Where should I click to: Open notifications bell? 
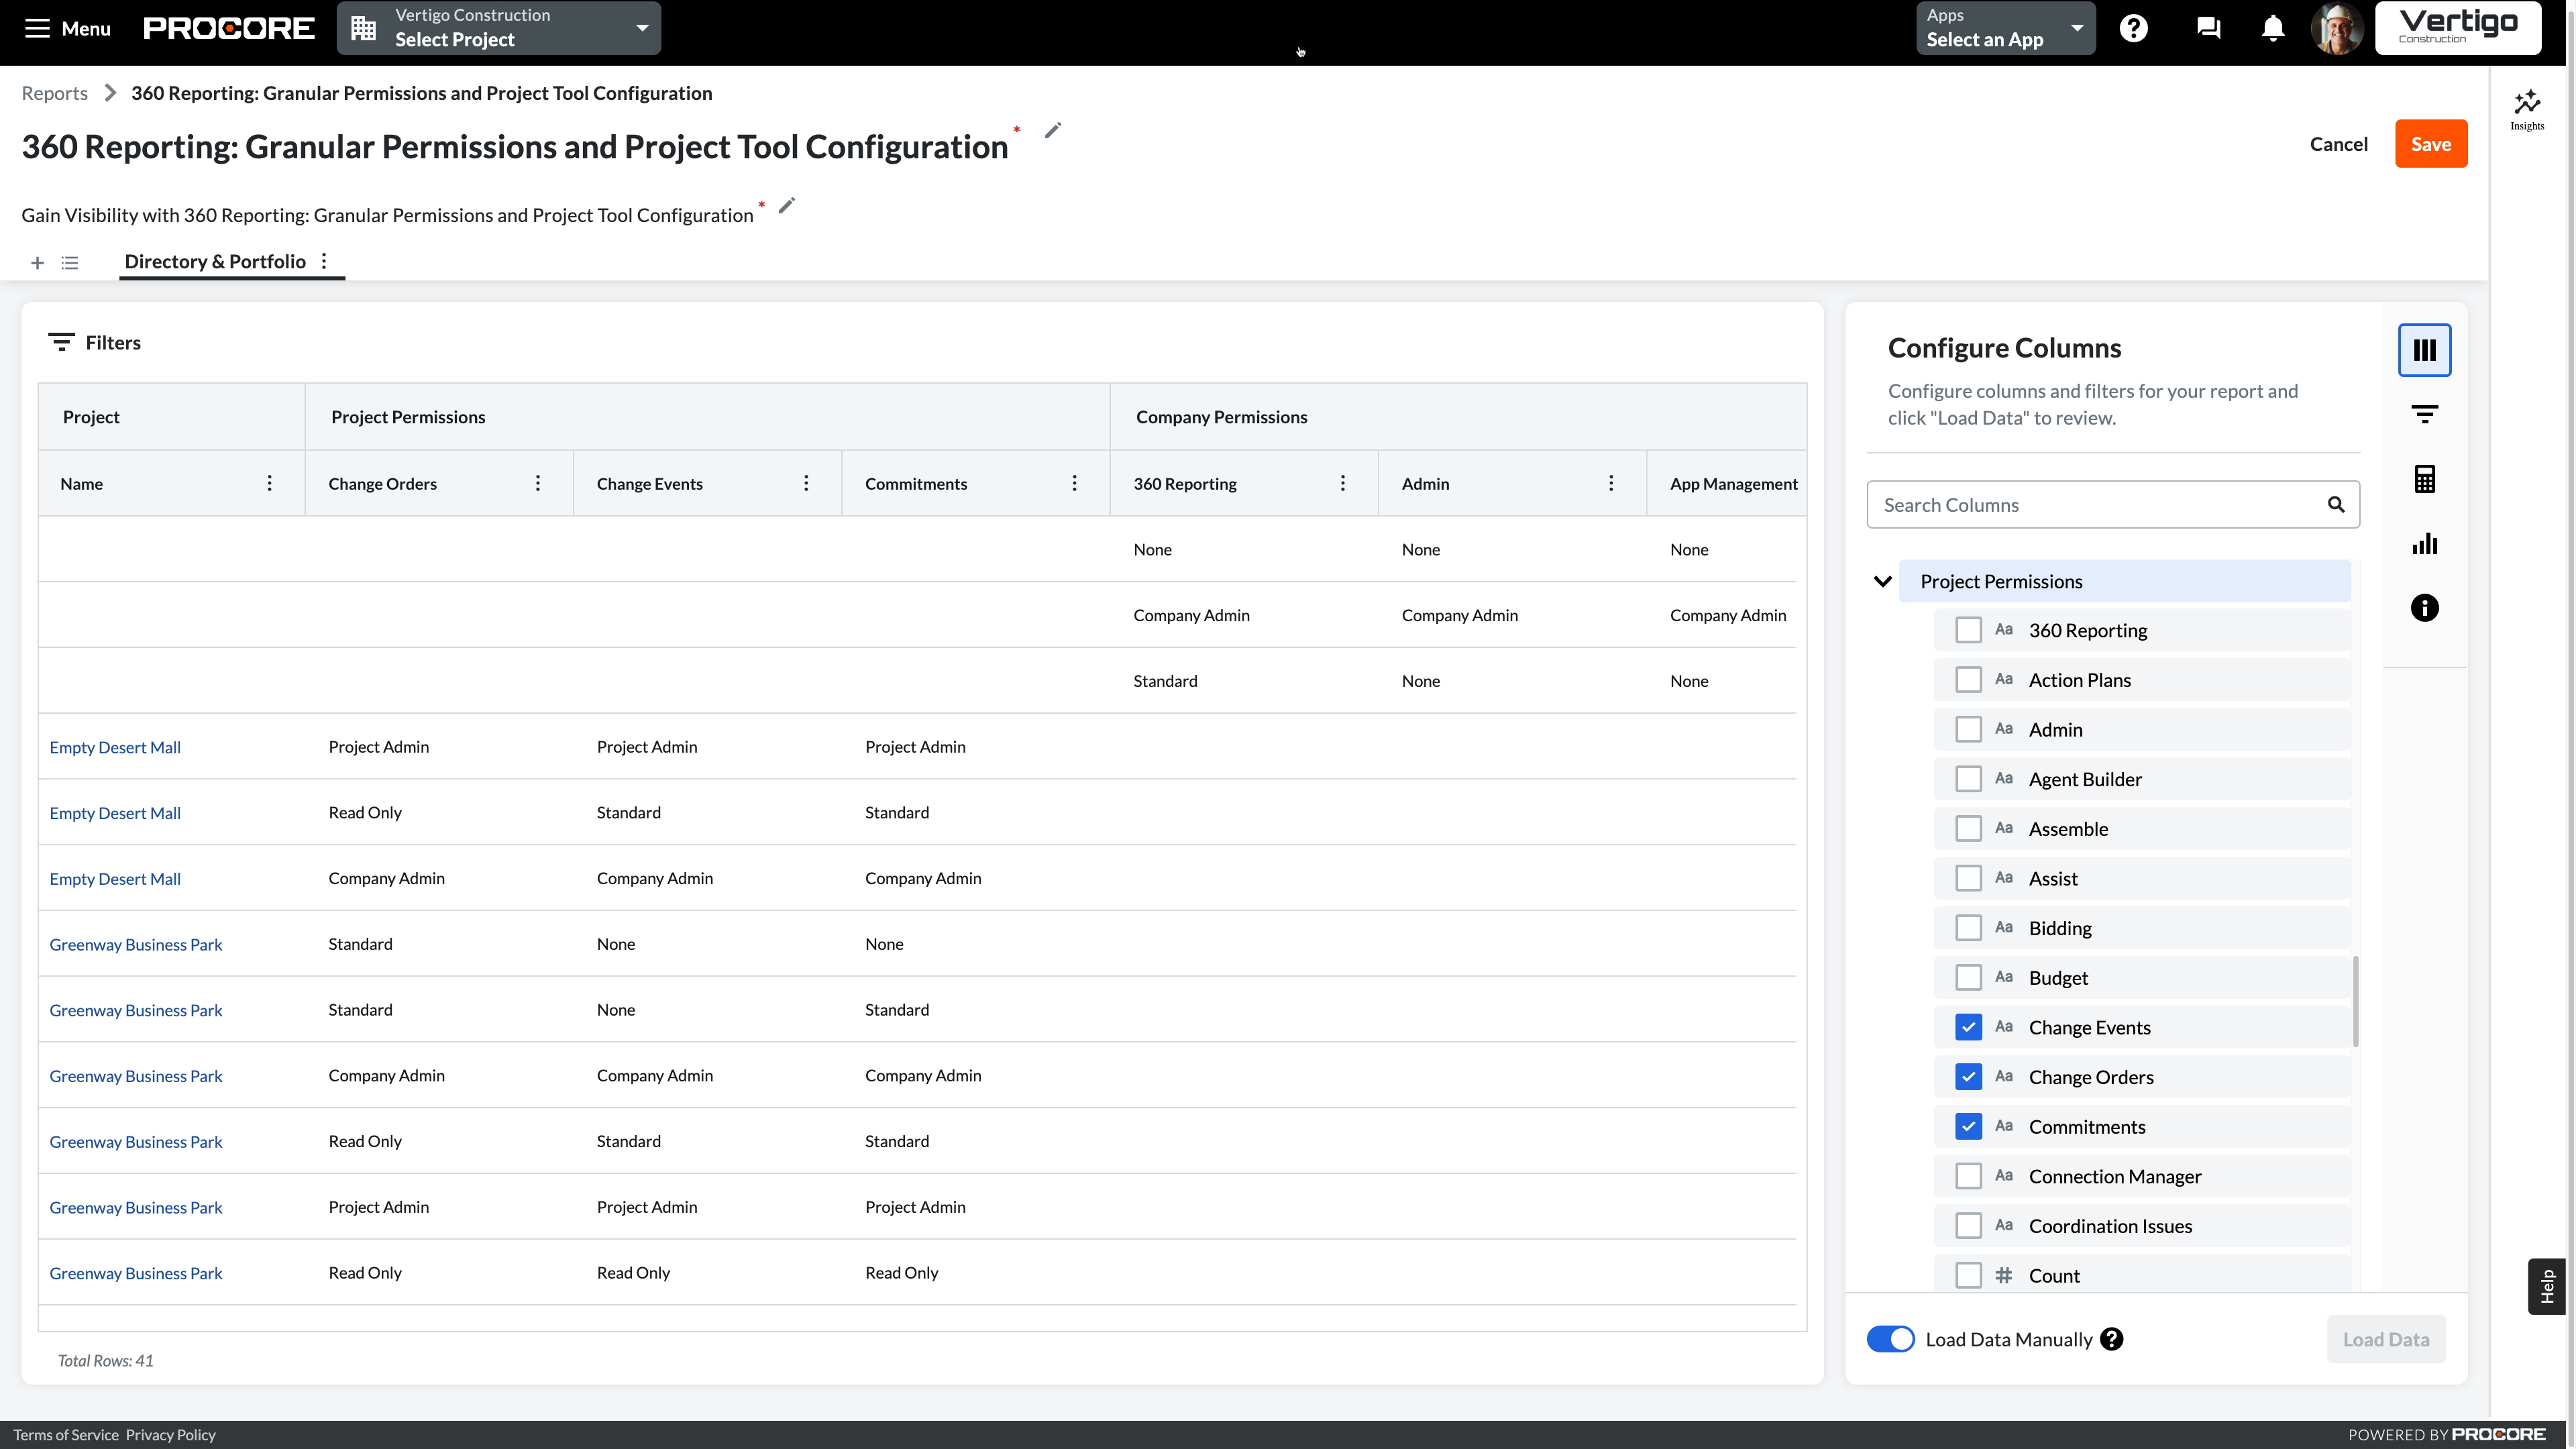(2271, 28)
